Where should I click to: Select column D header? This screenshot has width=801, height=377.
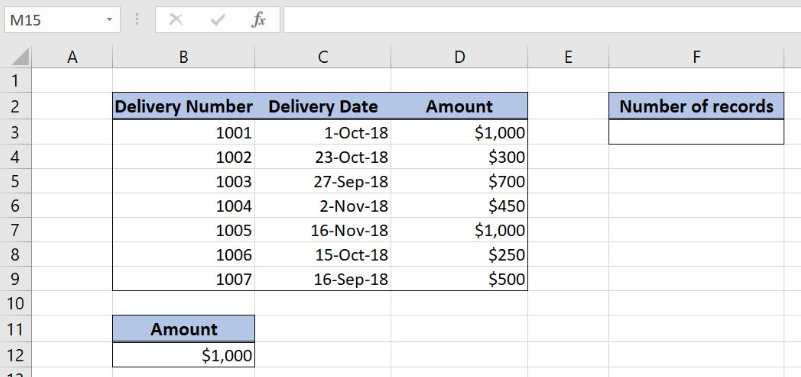tap(459, 57)
